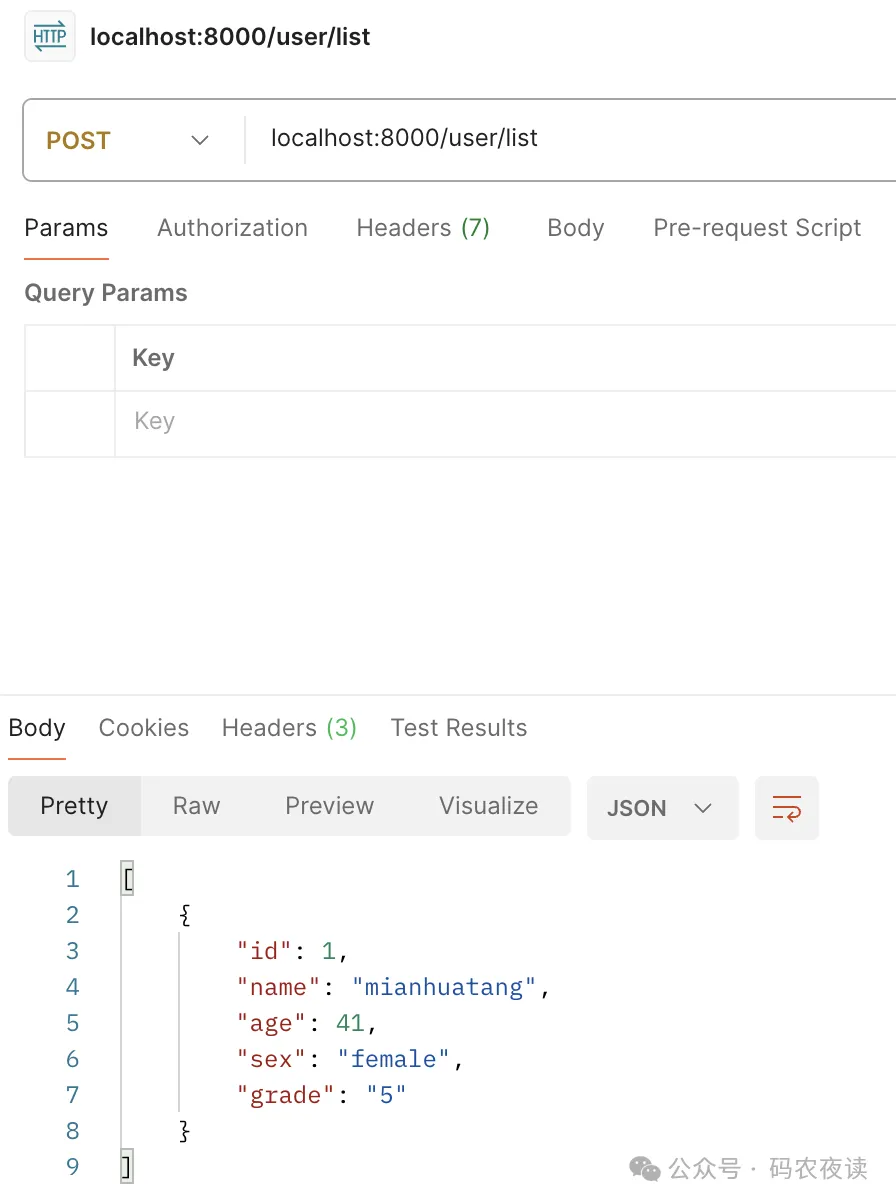This screenshot has height=1204, width=896.
Task: Select the Pretty response view
Action: click(74, 806)
